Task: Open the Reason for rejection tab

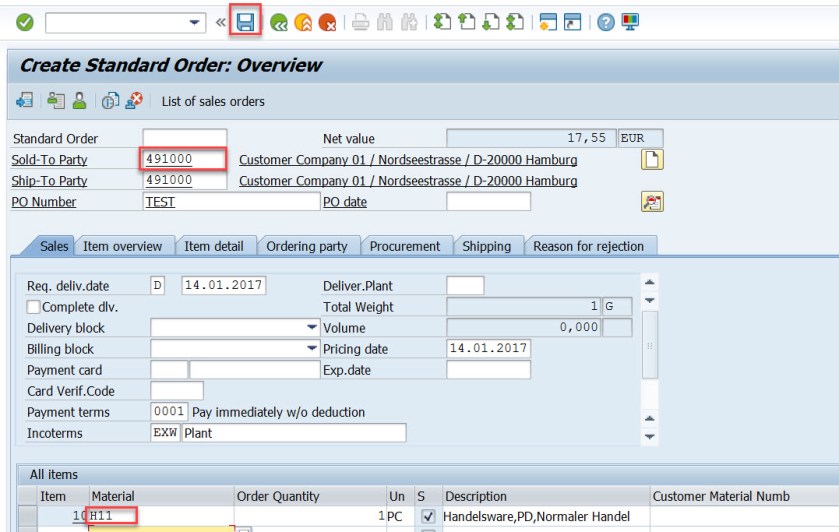Action: tap(588, 246)
